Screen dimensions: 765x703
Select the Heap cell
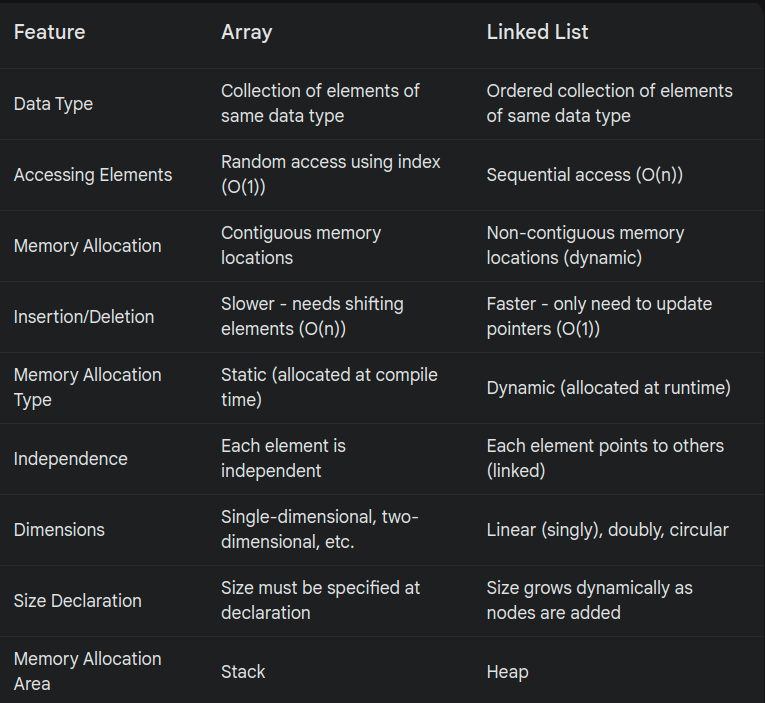point(507,672)
